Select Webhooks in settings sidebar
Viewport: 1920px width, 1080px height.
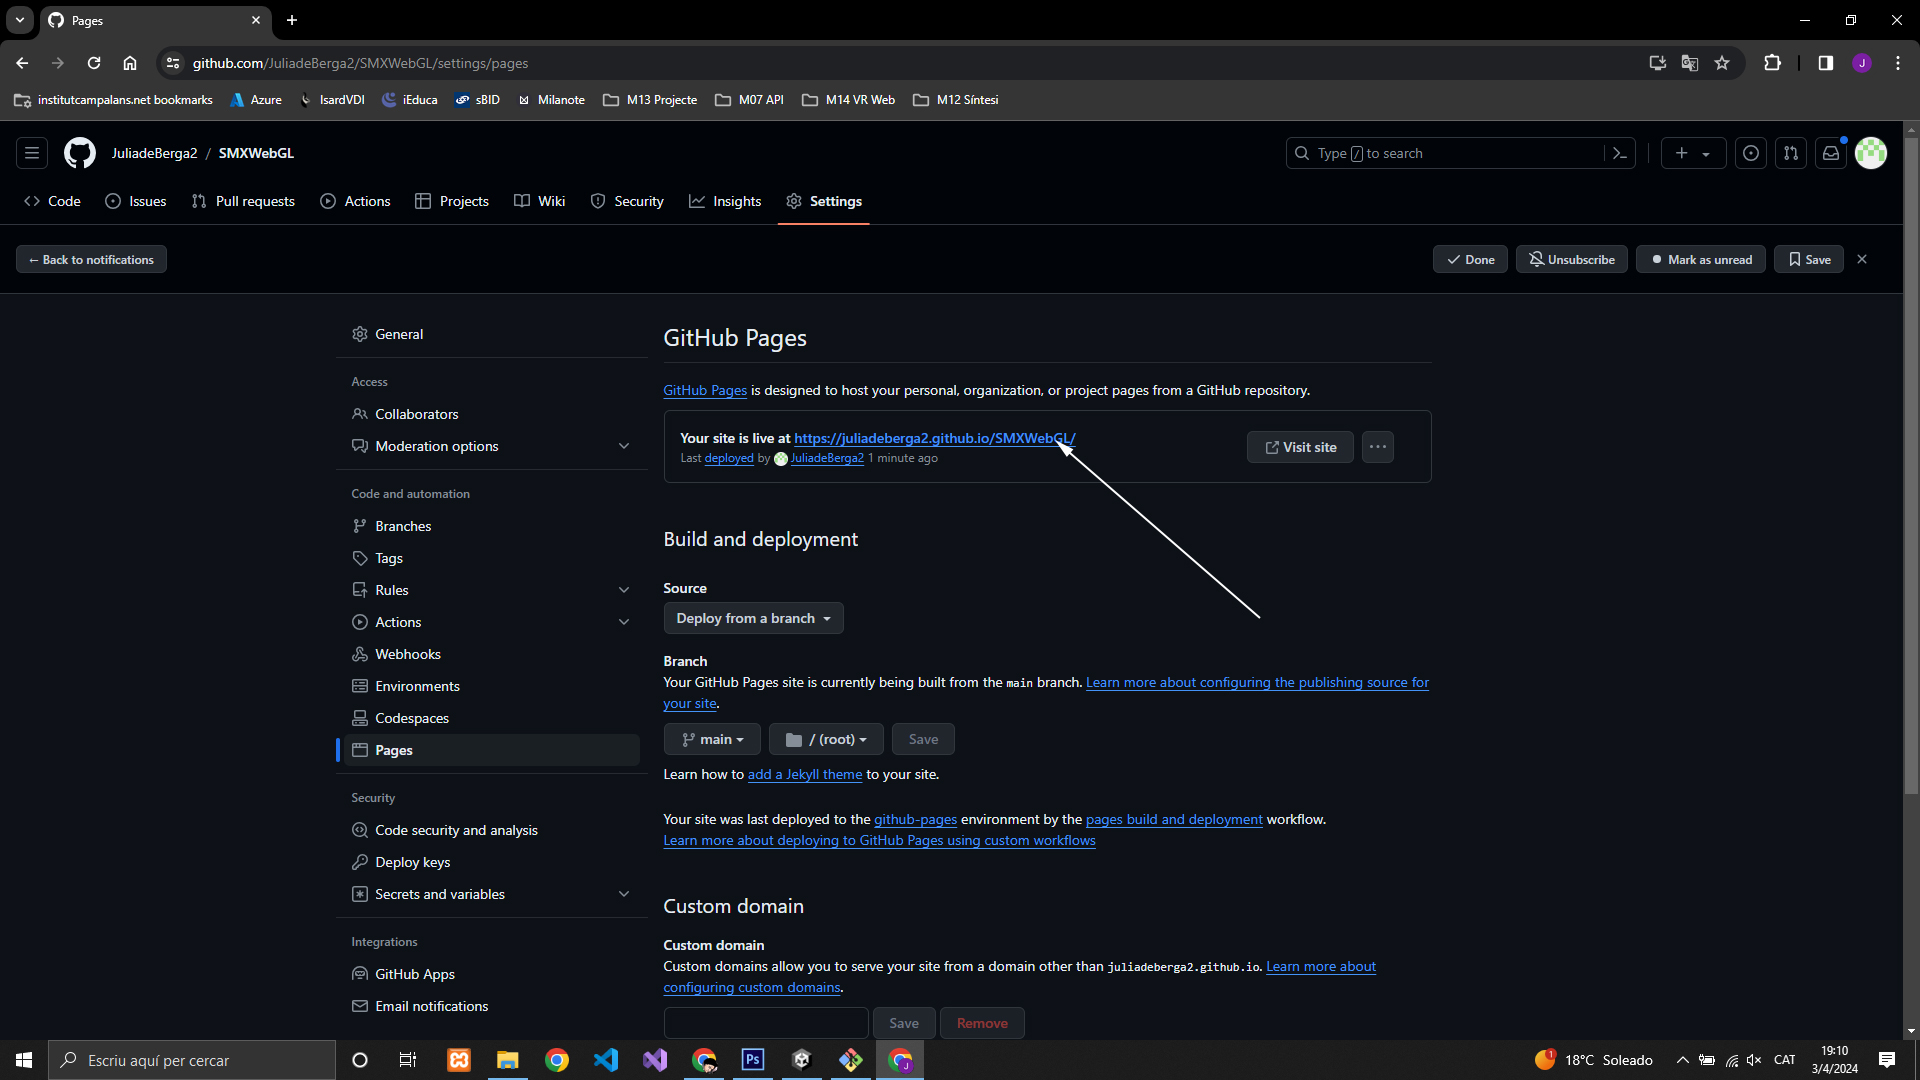[408, 654]
